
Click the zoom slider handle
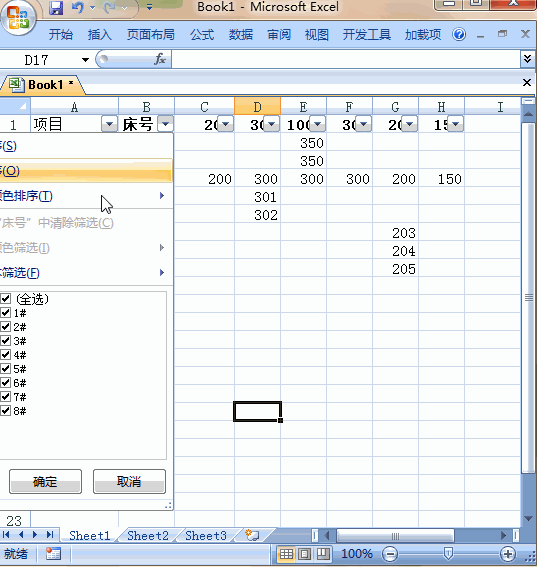coord(448,554)
